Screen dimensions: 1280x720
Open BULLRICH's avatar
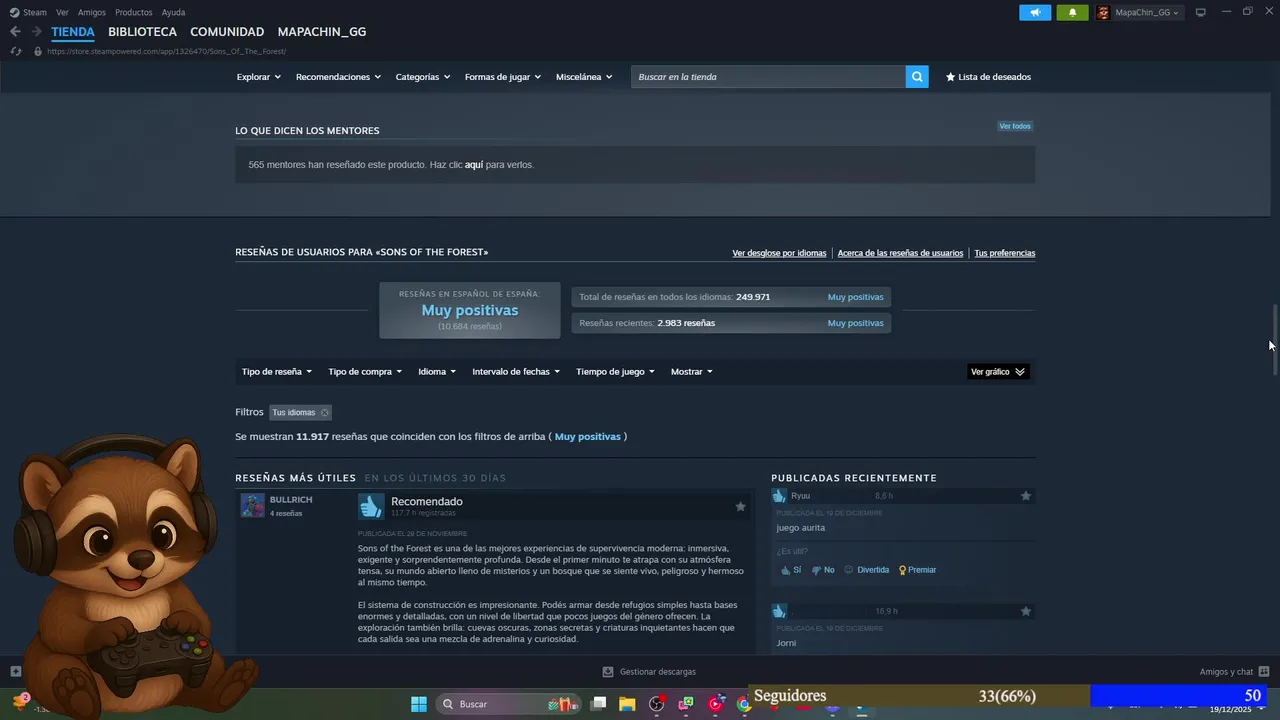(x=252, y=505)
